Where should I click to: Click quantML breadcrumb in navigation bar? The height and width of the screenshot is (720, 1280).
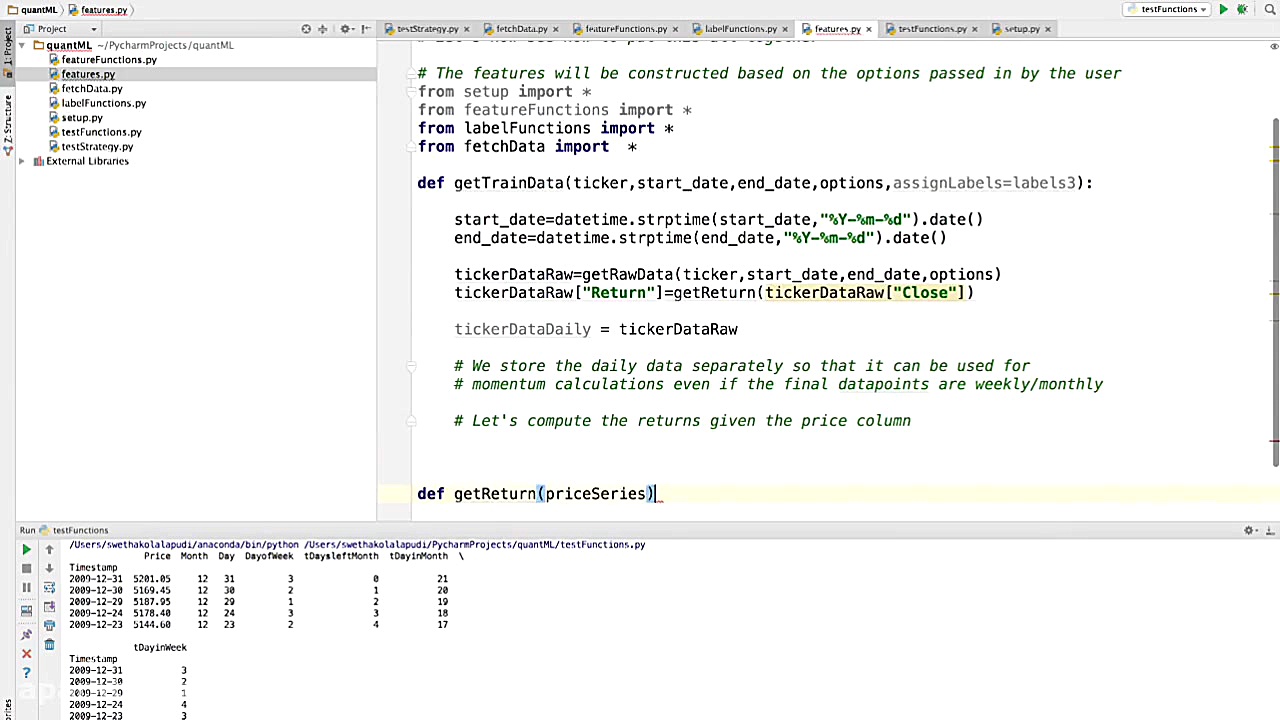point(32,9)
